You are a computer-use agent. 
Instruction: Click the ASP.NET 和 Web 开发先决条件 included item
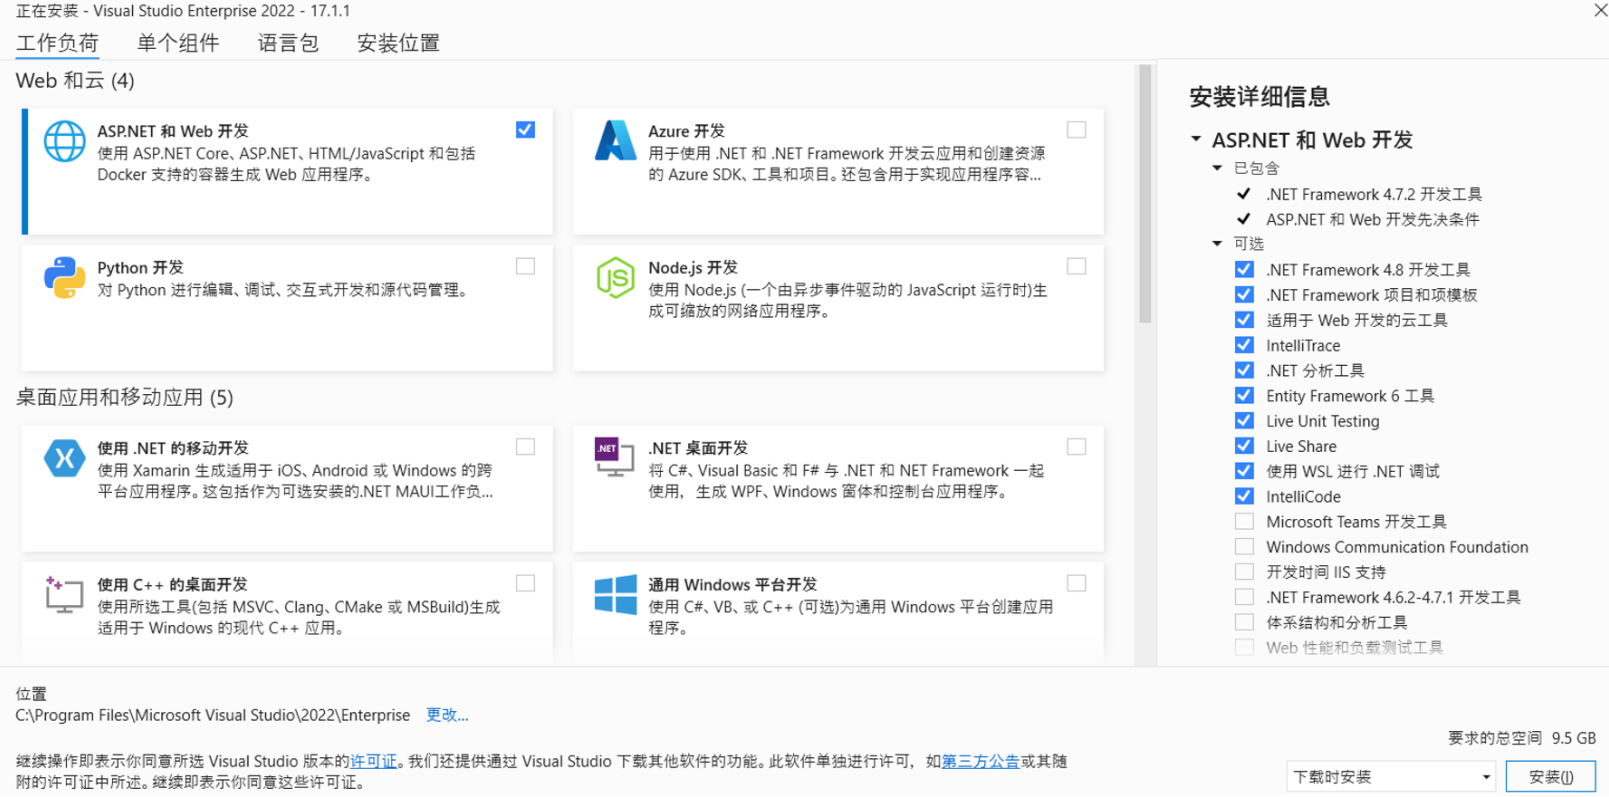click(1373, 219)
